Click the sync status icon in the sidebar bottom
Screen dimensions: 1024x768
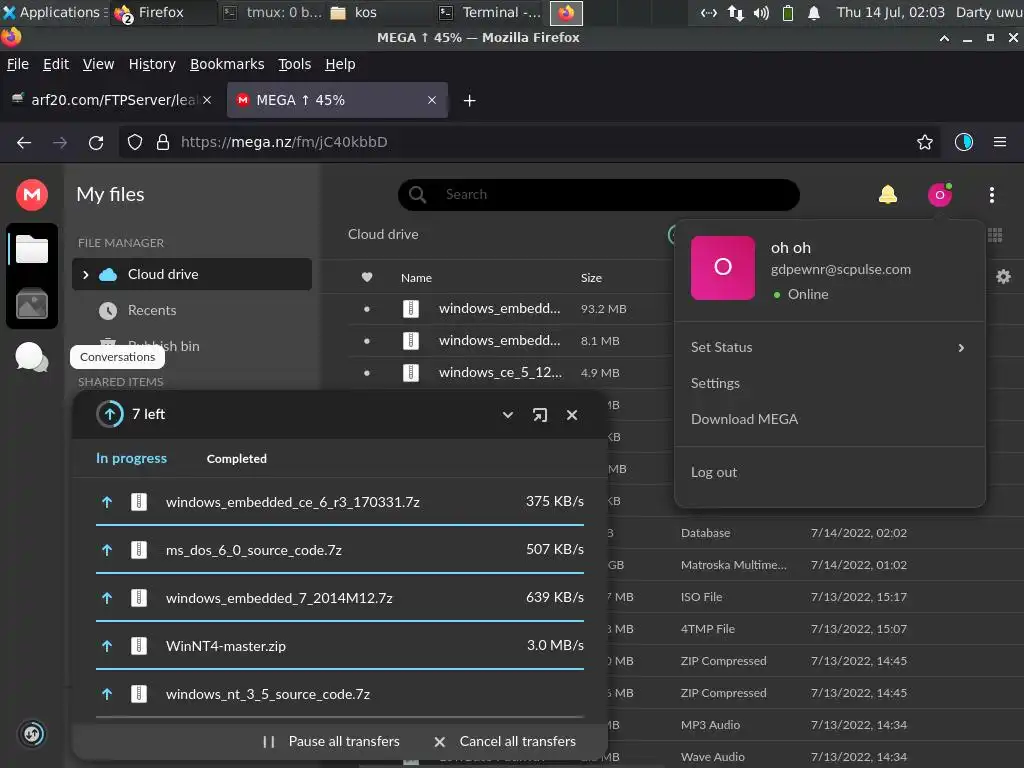coord(31,734)
